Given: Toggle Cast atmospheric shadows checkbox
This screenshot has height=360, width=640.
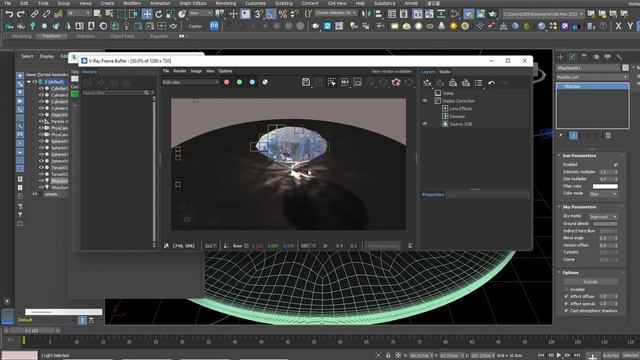Looking at the screenshot, I should coord(566,311).
